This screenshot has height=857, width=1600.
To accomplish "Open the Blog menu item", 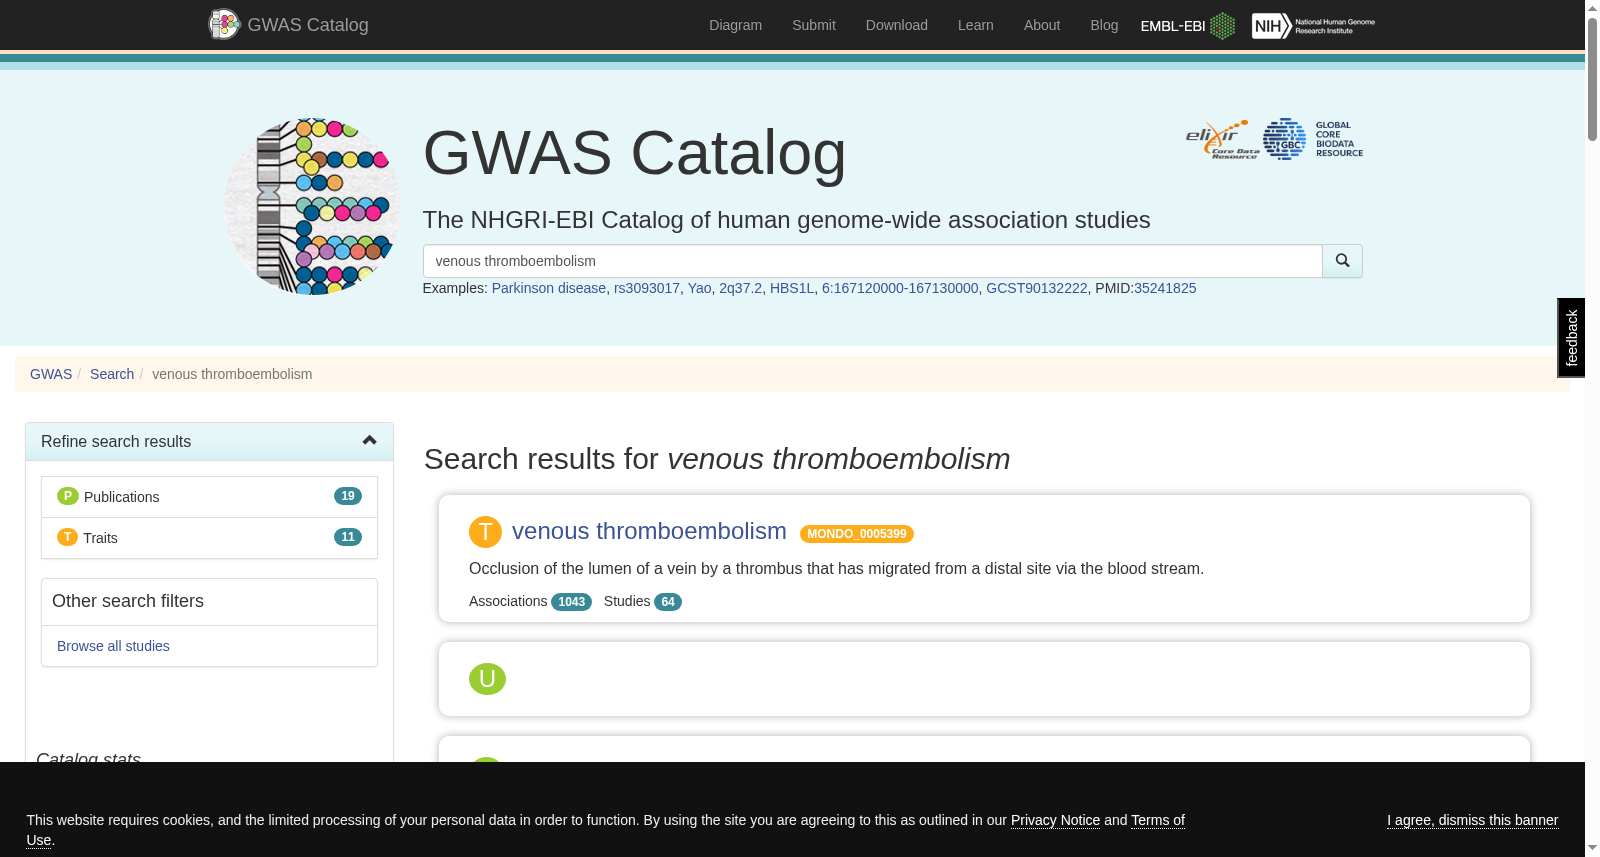I will click(x=1104, y=25).
